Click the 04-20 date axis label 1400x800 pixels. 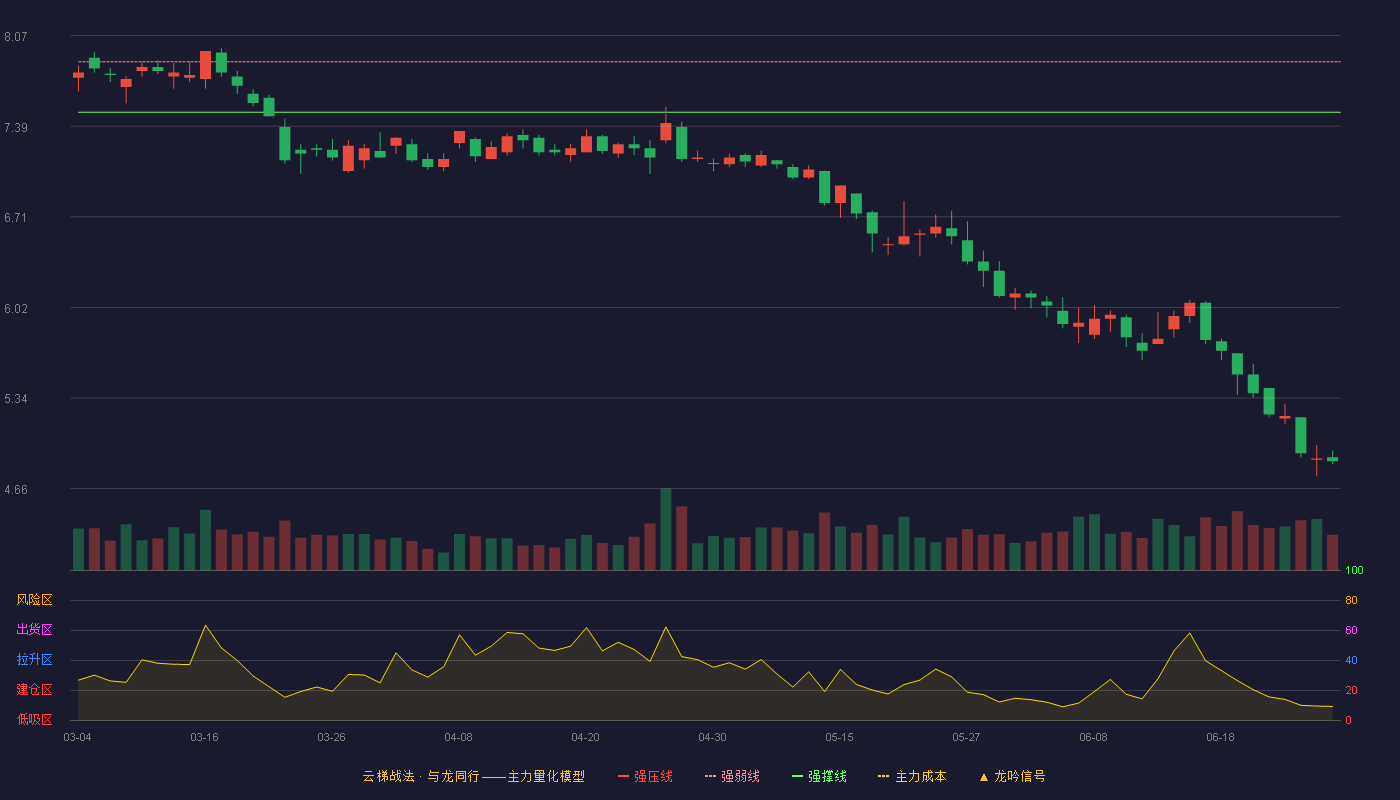(585, 737)
